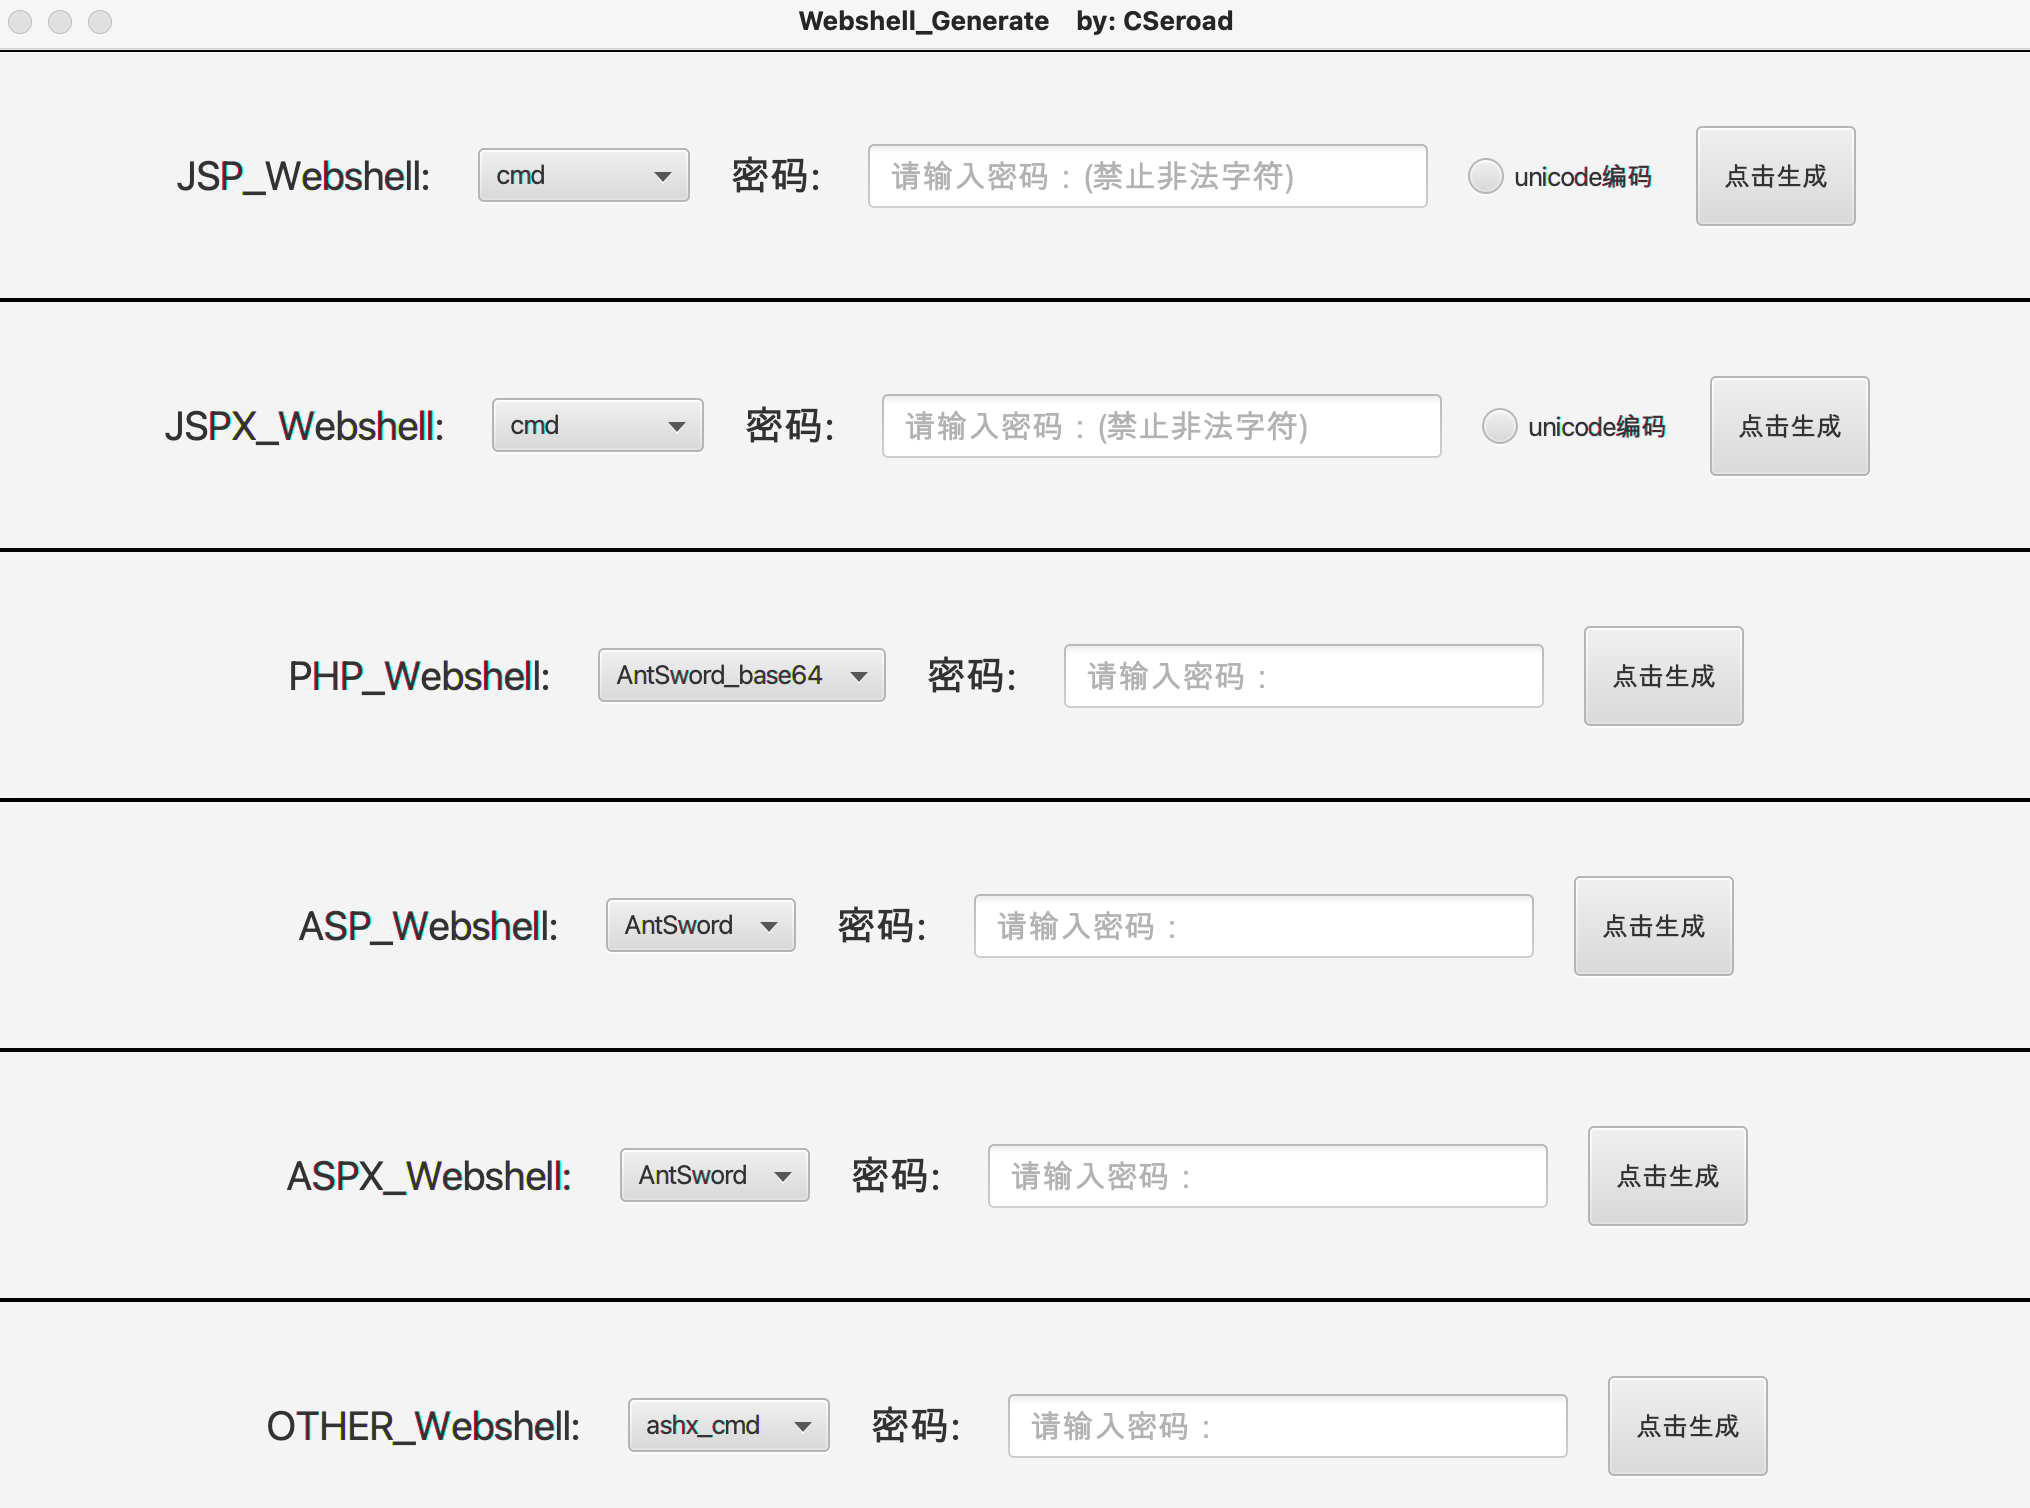Open the ASP_Webshell AntSword dropdown
The image size is (2030, 1508).
pyautogui.click(x=700, y=926)
